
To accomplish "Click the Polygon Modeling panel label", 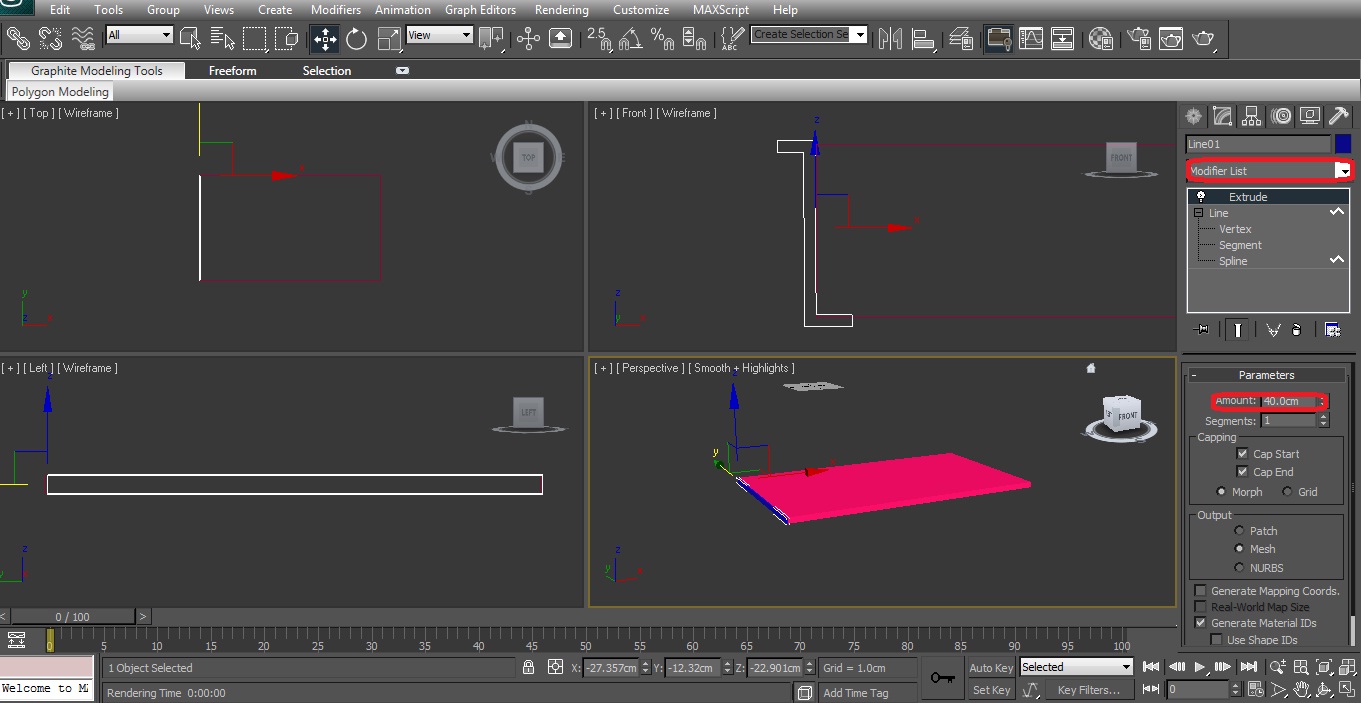I will click(x=60, y=92).
